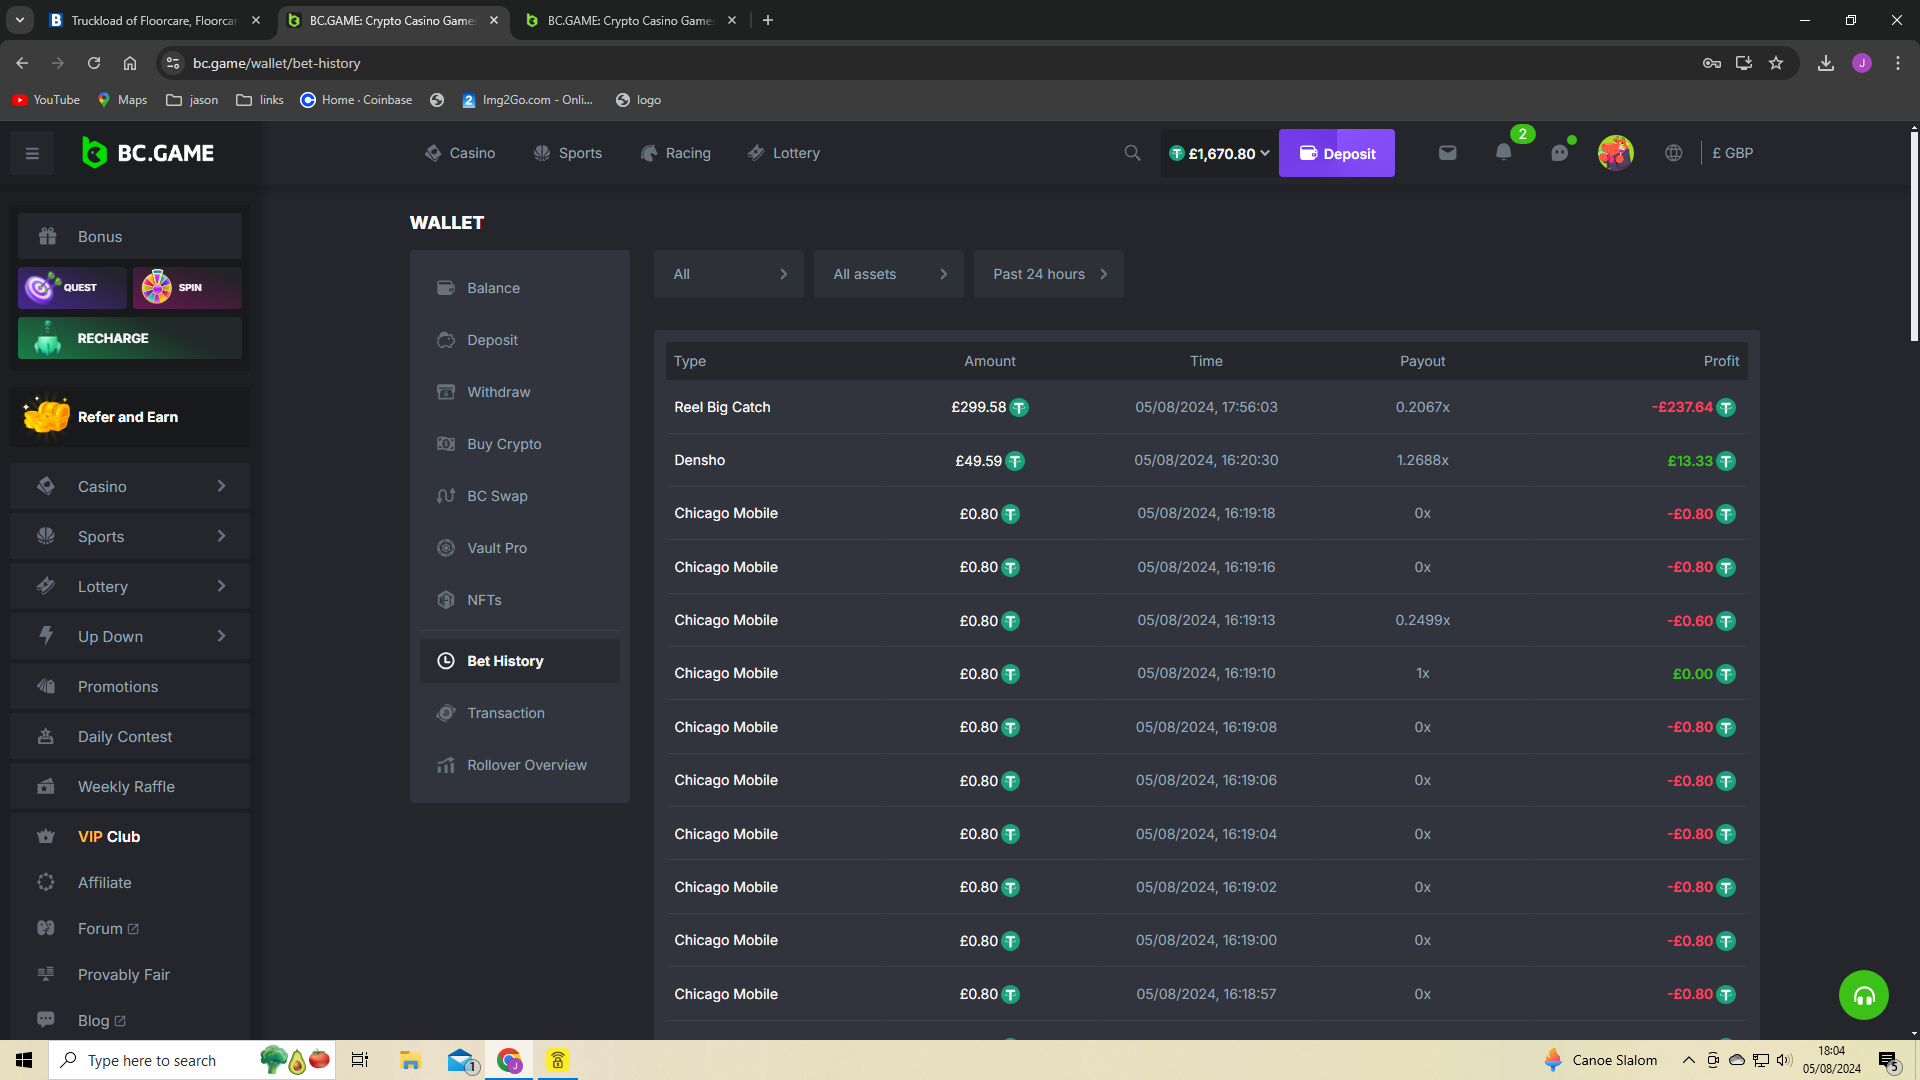Open the Lottery top navigation item
This screenshot has width=1920, height=1080.
[x=783, y=153]
